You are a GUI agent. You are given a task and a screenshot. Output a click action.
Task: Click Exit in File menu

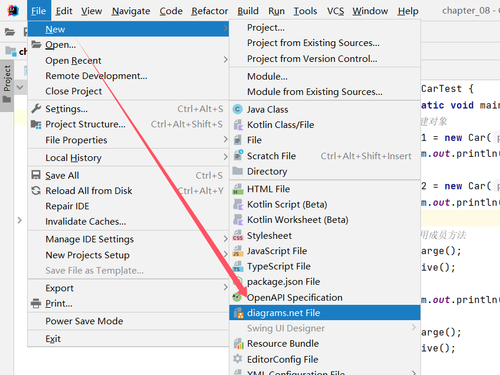tap(128, 339)
